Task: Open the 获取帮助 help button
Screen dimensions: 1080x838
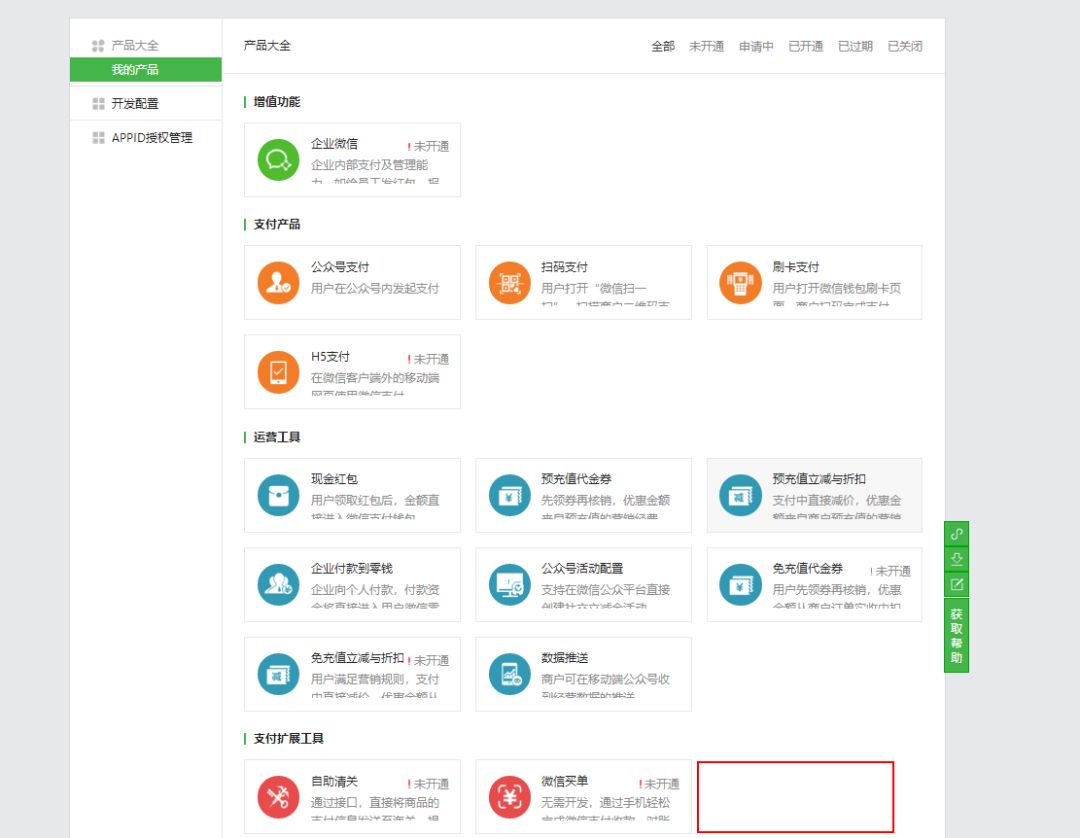Action: (x=957, y=636)
